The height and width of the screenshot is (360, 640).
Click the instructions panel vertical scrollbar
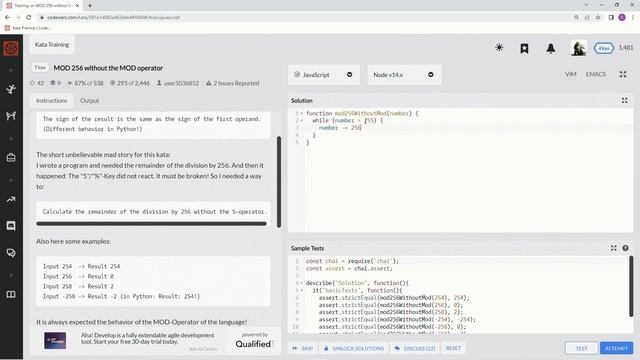click(279, 182)
